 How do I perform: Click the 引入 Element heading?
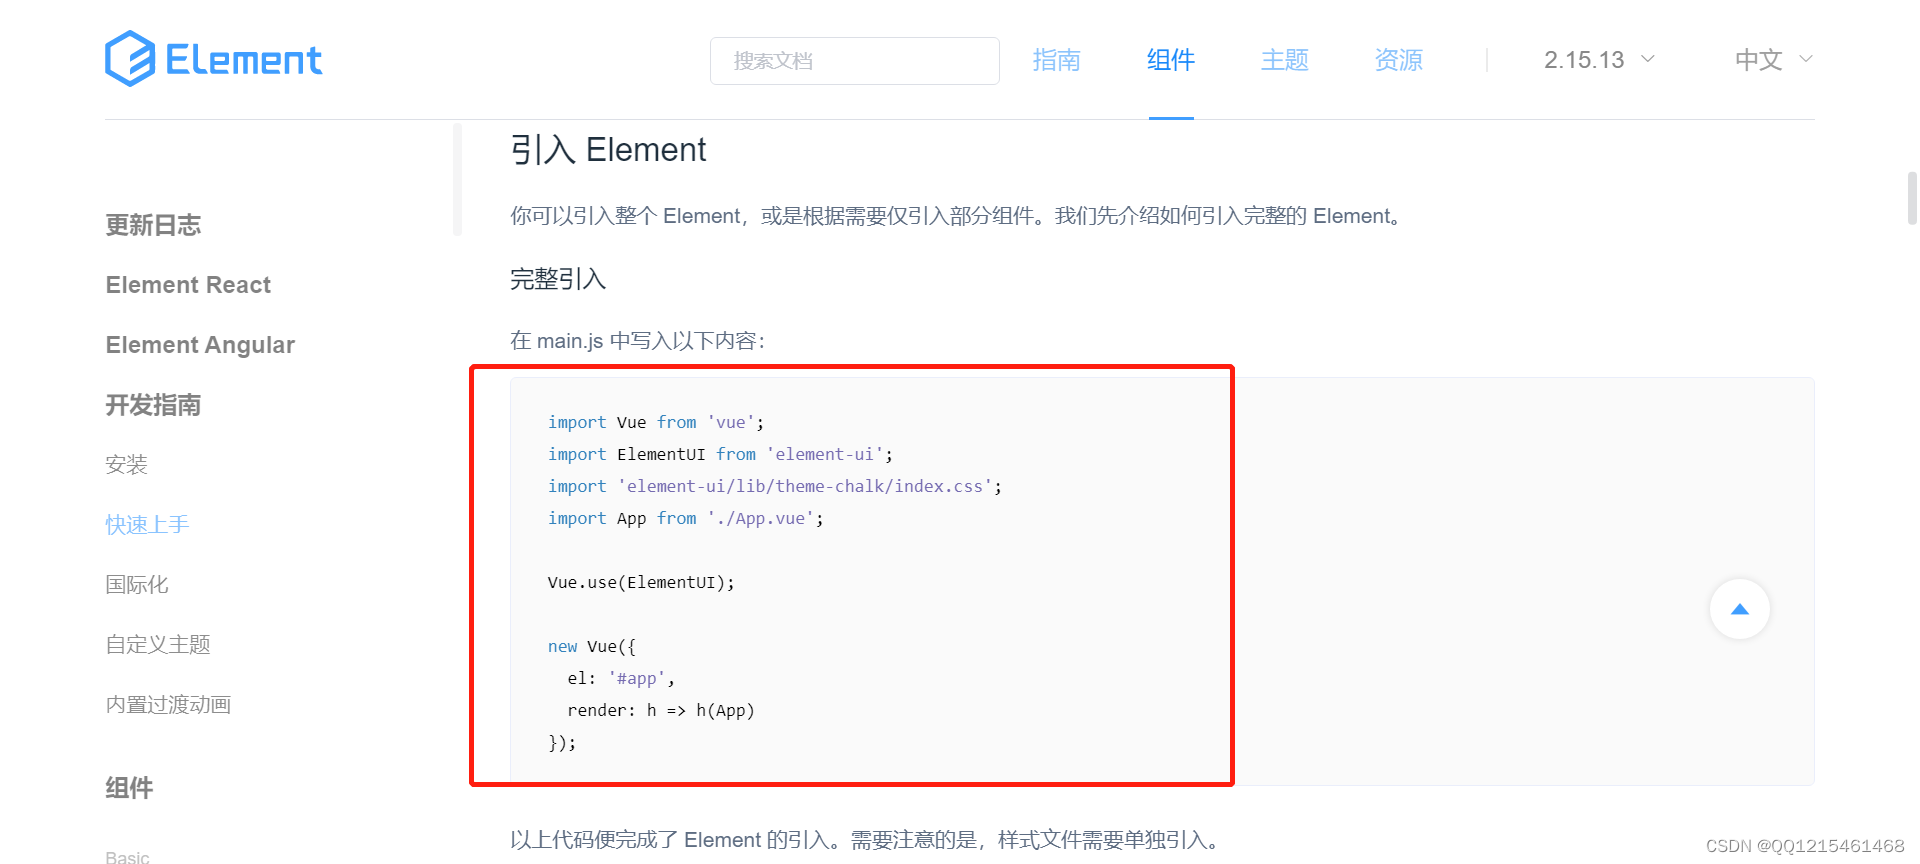[x=608, y=150]
